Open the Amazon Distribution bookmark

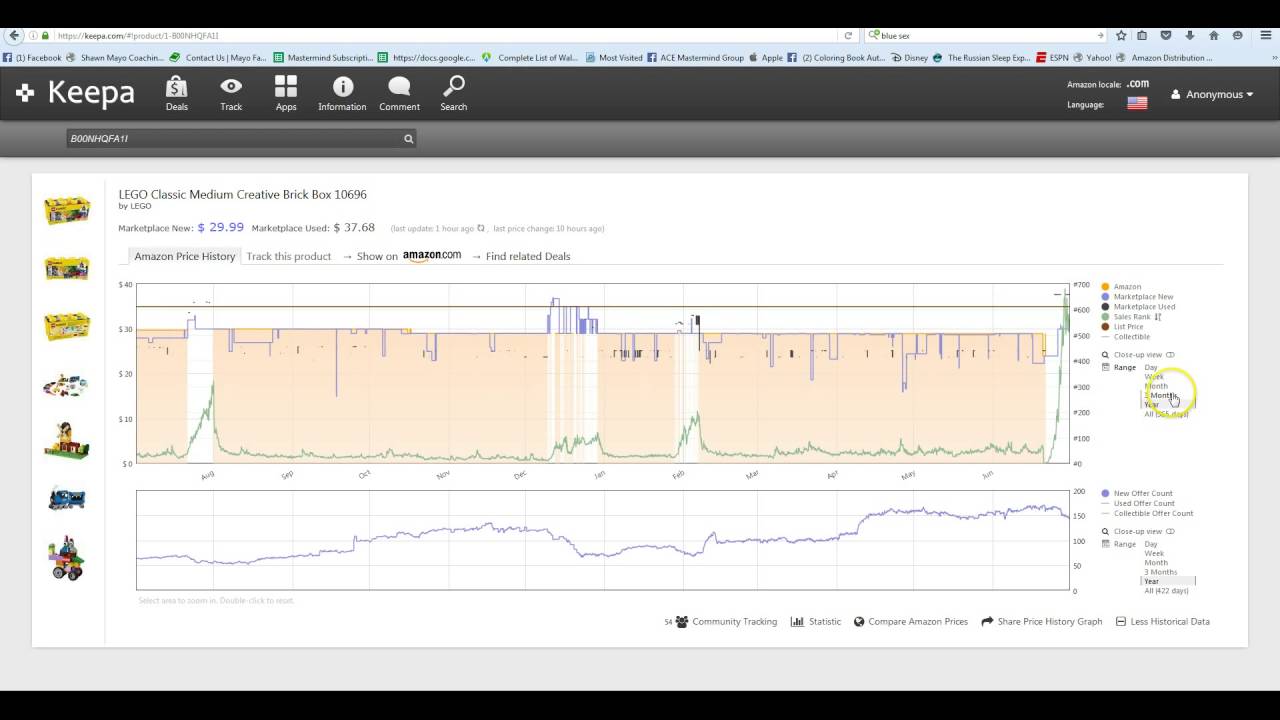coord(1165,58)
